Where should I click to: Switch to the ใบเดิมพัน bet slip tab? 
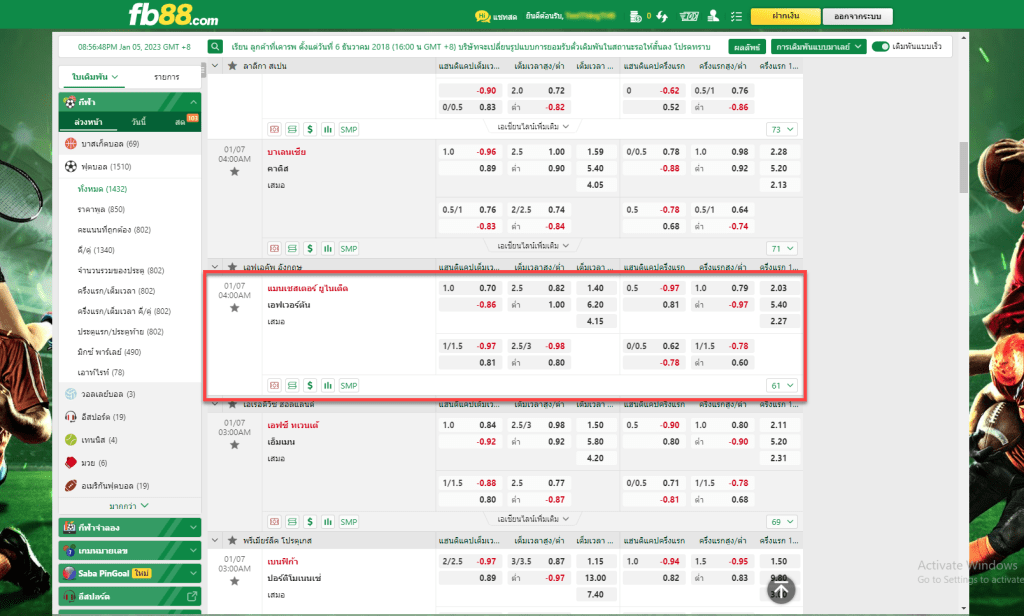(95, 77)
